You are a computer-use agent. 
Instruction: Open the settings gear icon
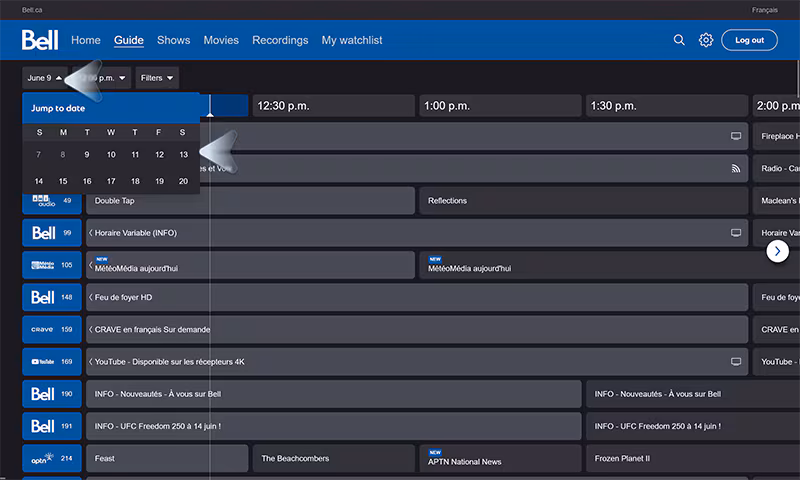[x=706, y=40]
